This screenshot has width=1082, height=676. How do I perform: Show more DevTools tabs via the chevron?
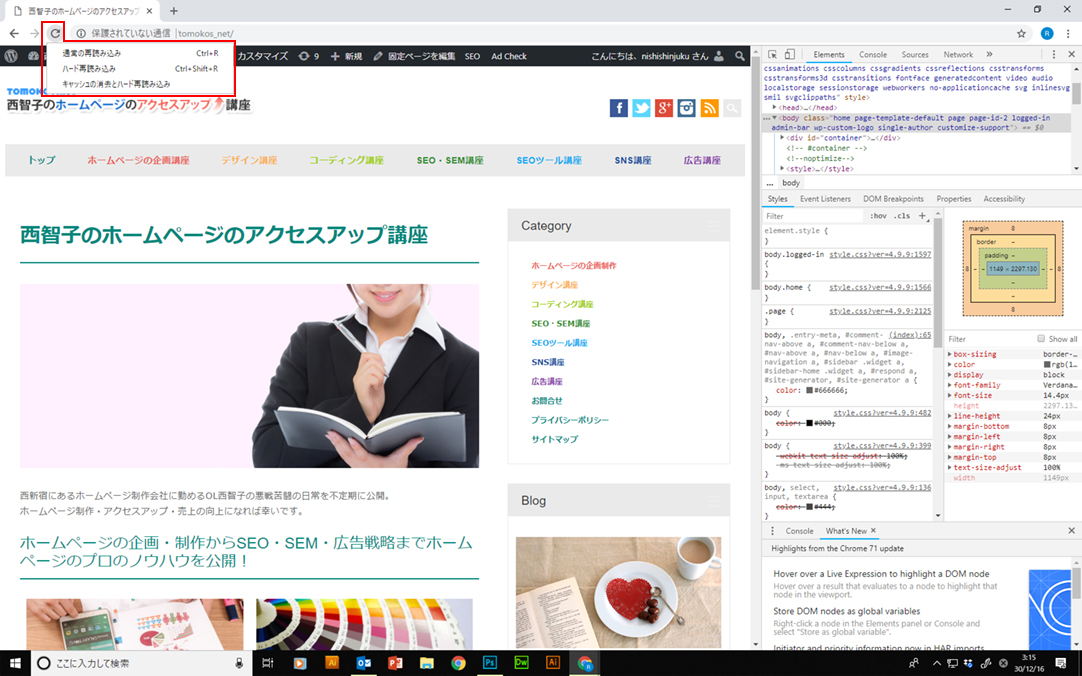tap(989, 55)
